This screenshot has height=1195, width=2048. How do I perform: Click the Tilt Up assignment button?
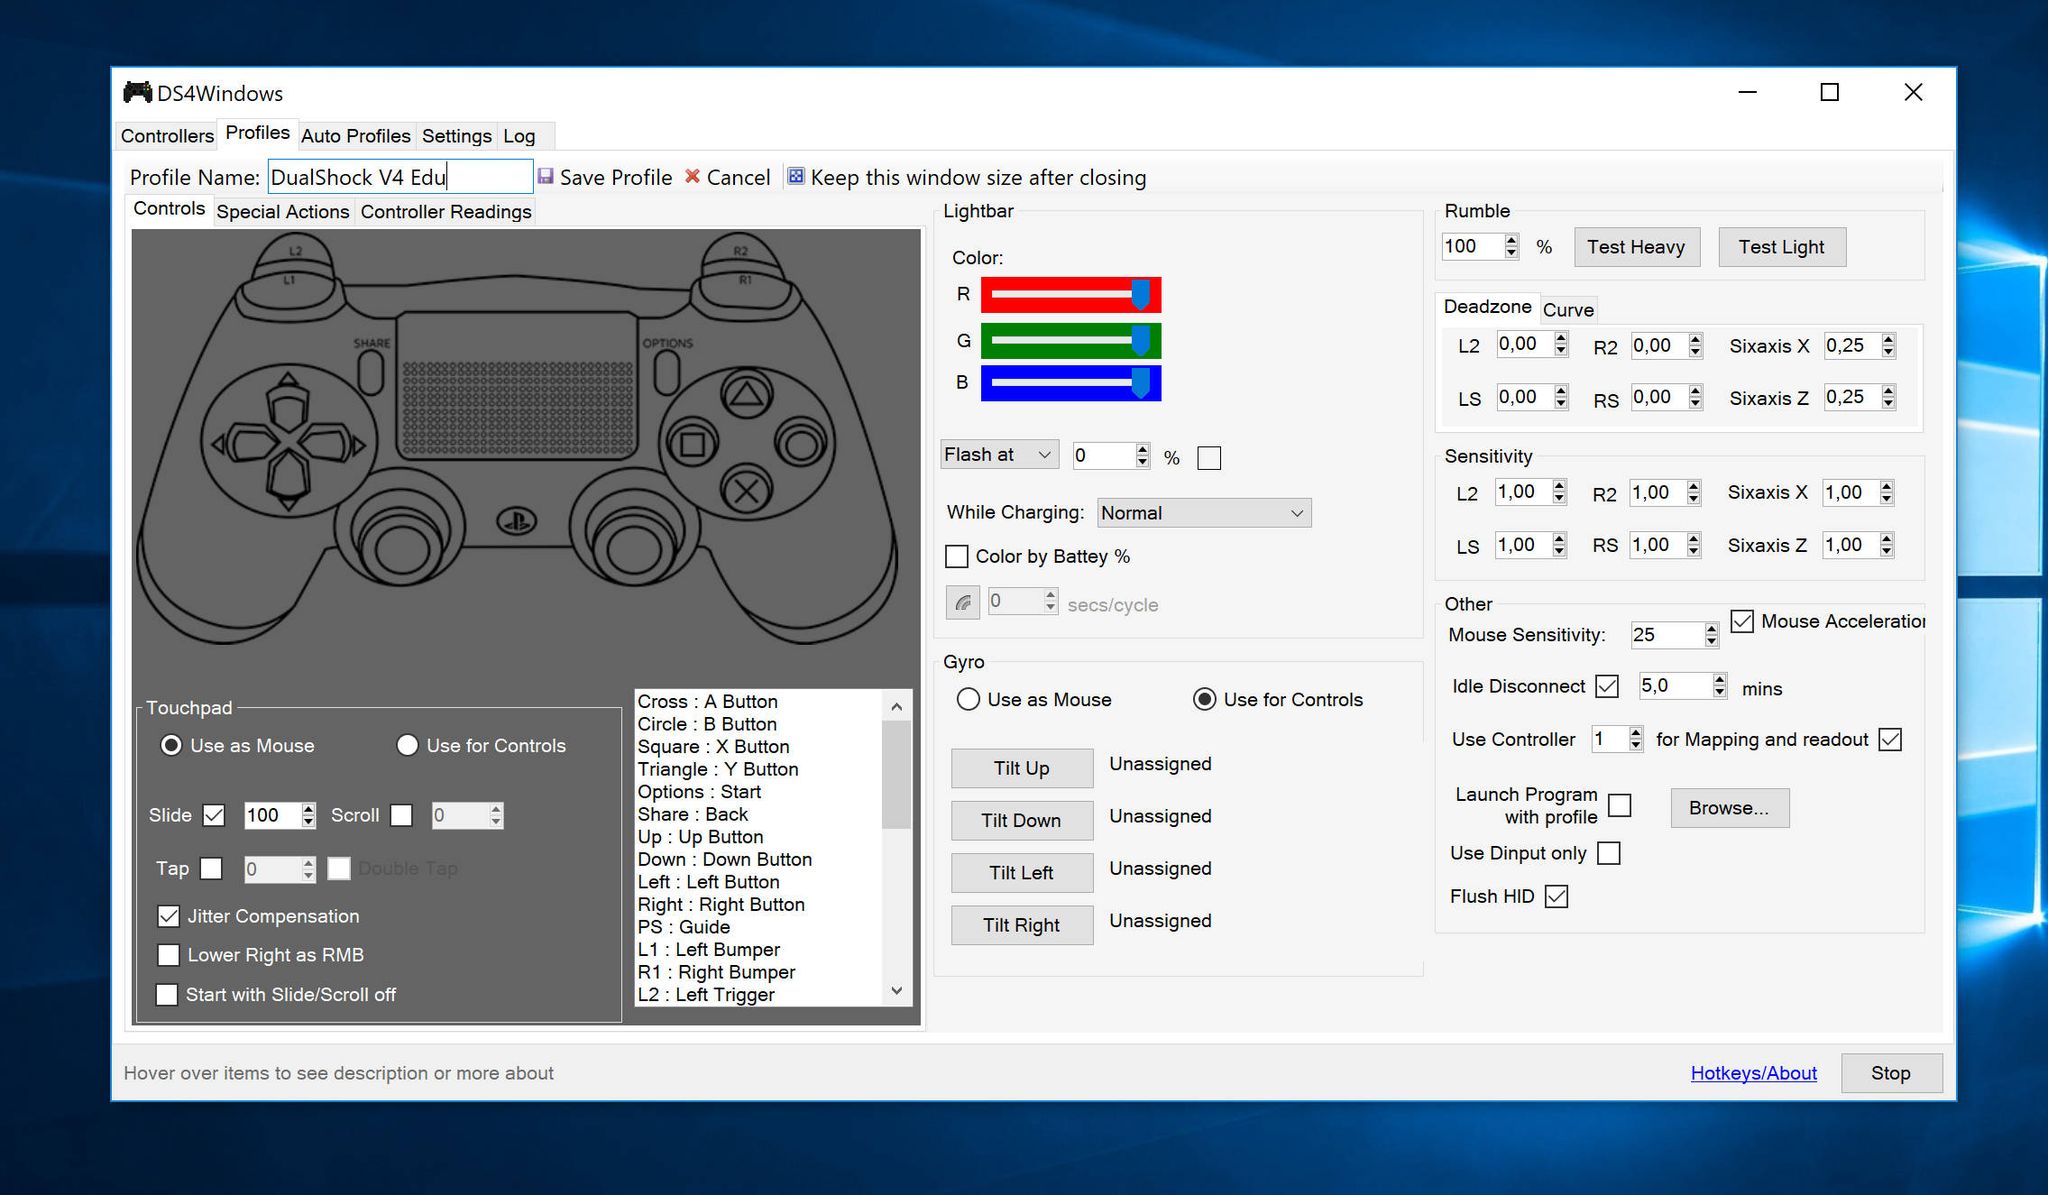click(1021, 768)
